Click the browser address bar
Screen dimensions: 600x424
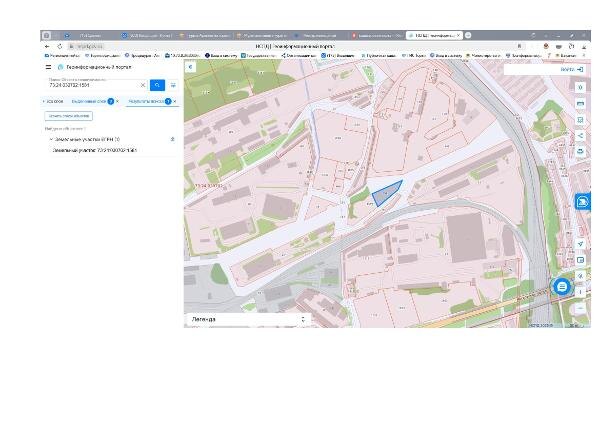click(295, 46)
